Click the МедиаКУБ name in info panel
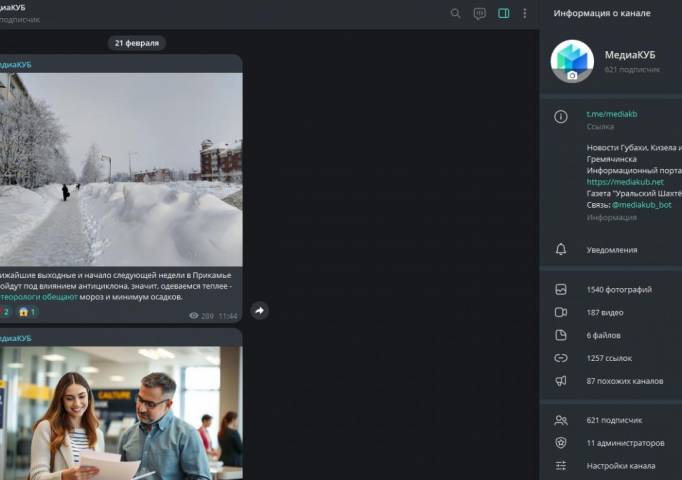The width and height of the screenshot is (682, 480). coord(630,55)
